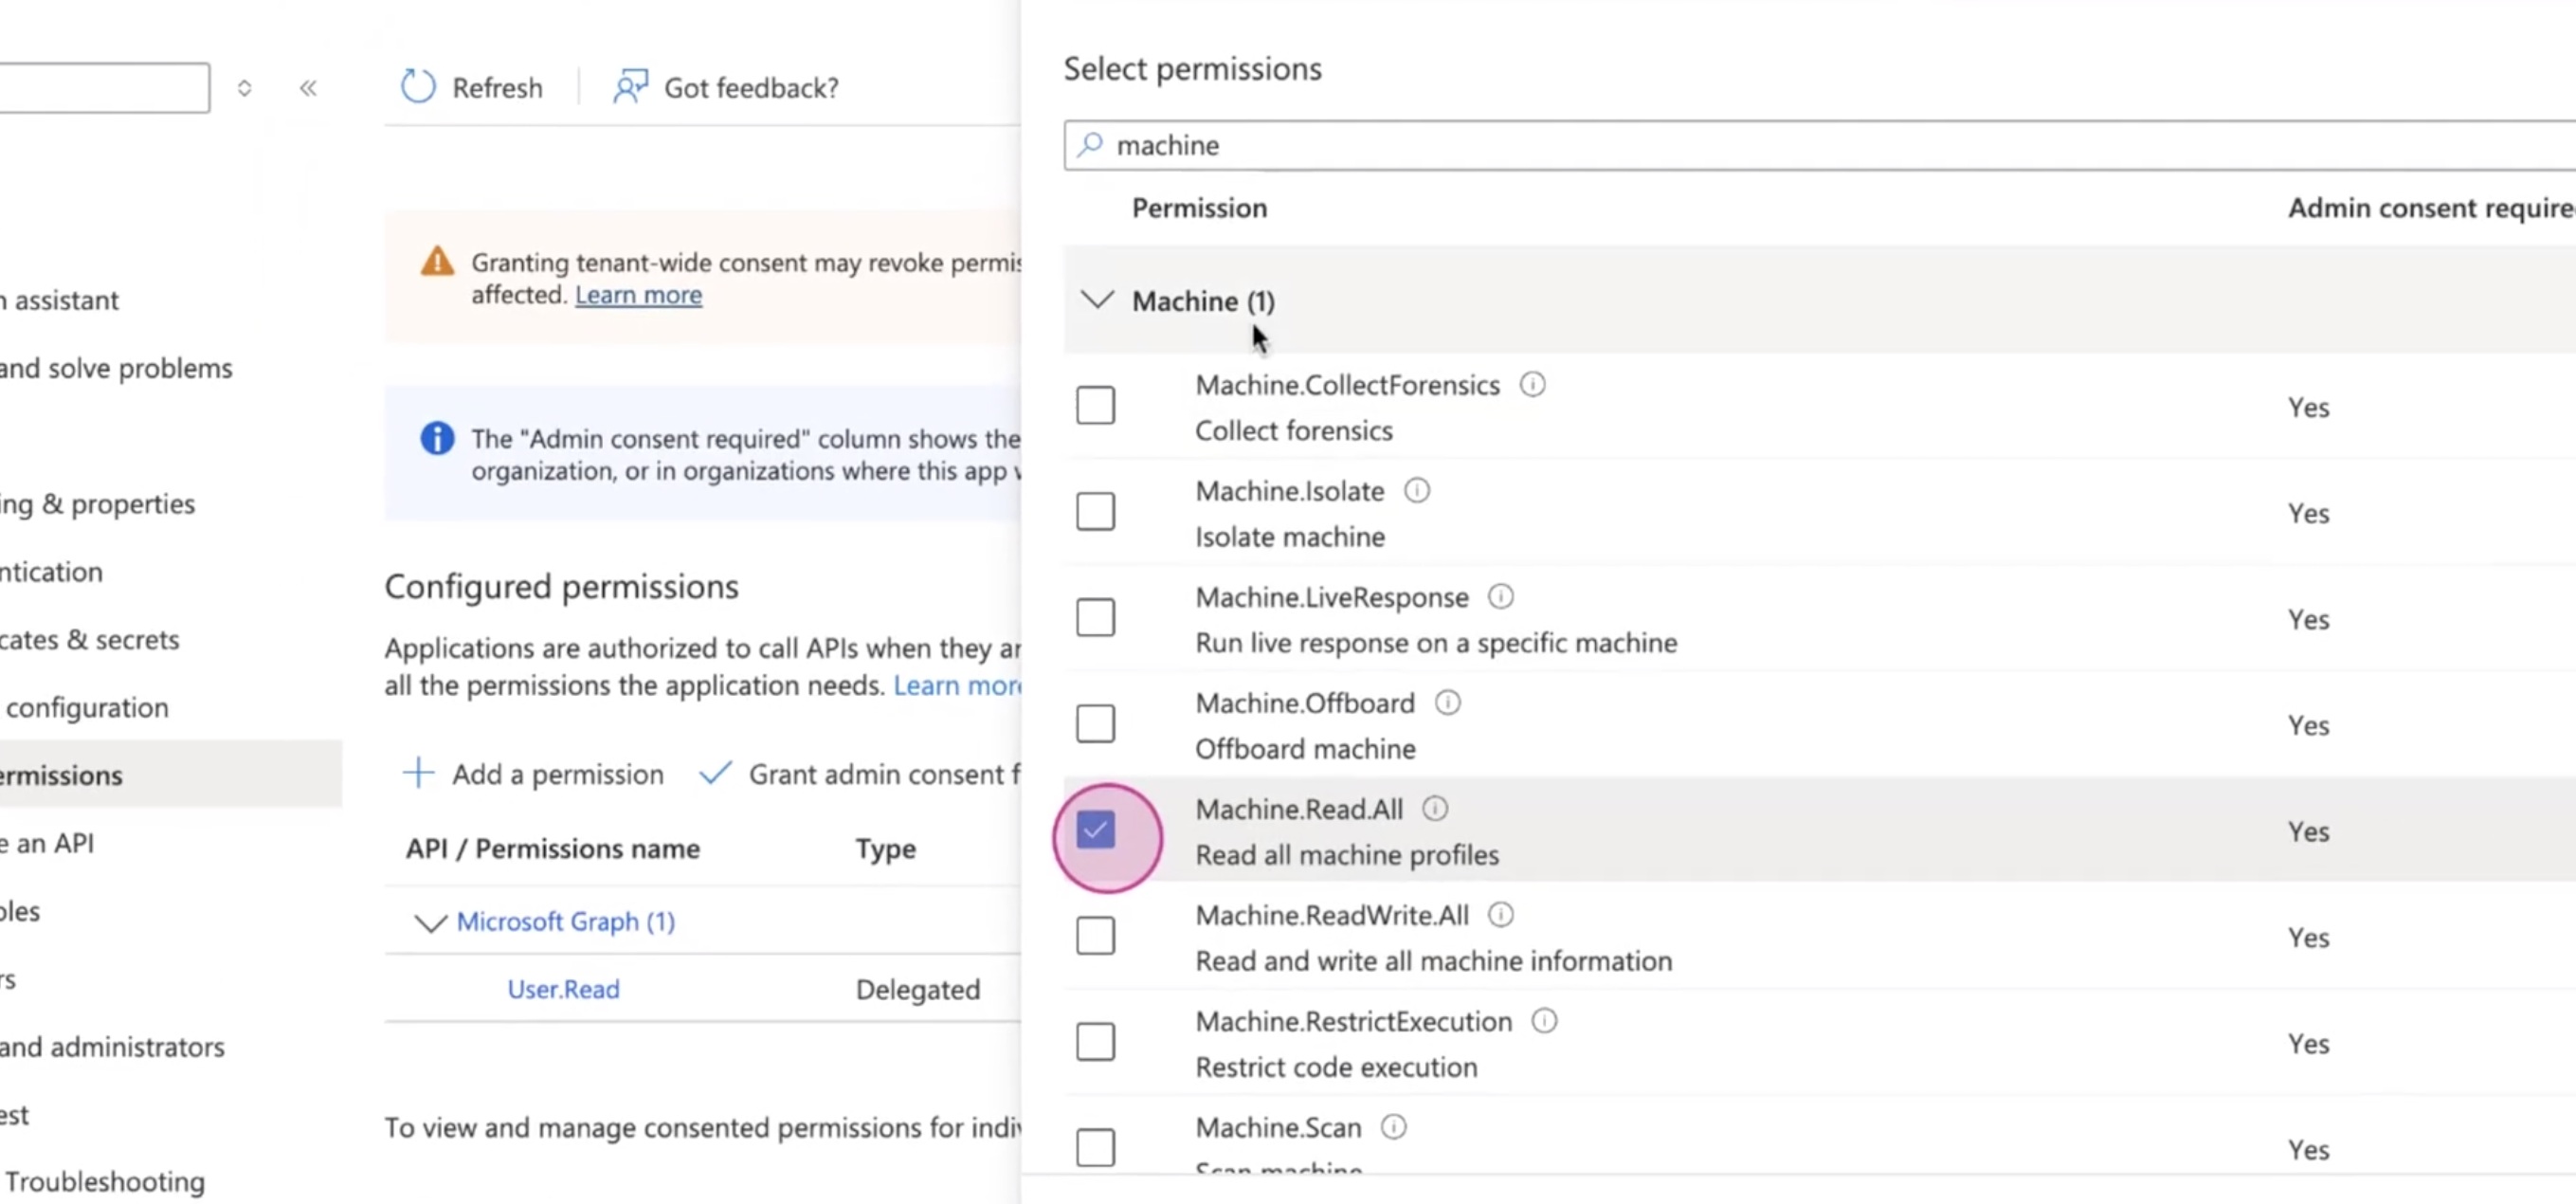Collapse the sidebar with the double-chevron icon

[308, 88]
